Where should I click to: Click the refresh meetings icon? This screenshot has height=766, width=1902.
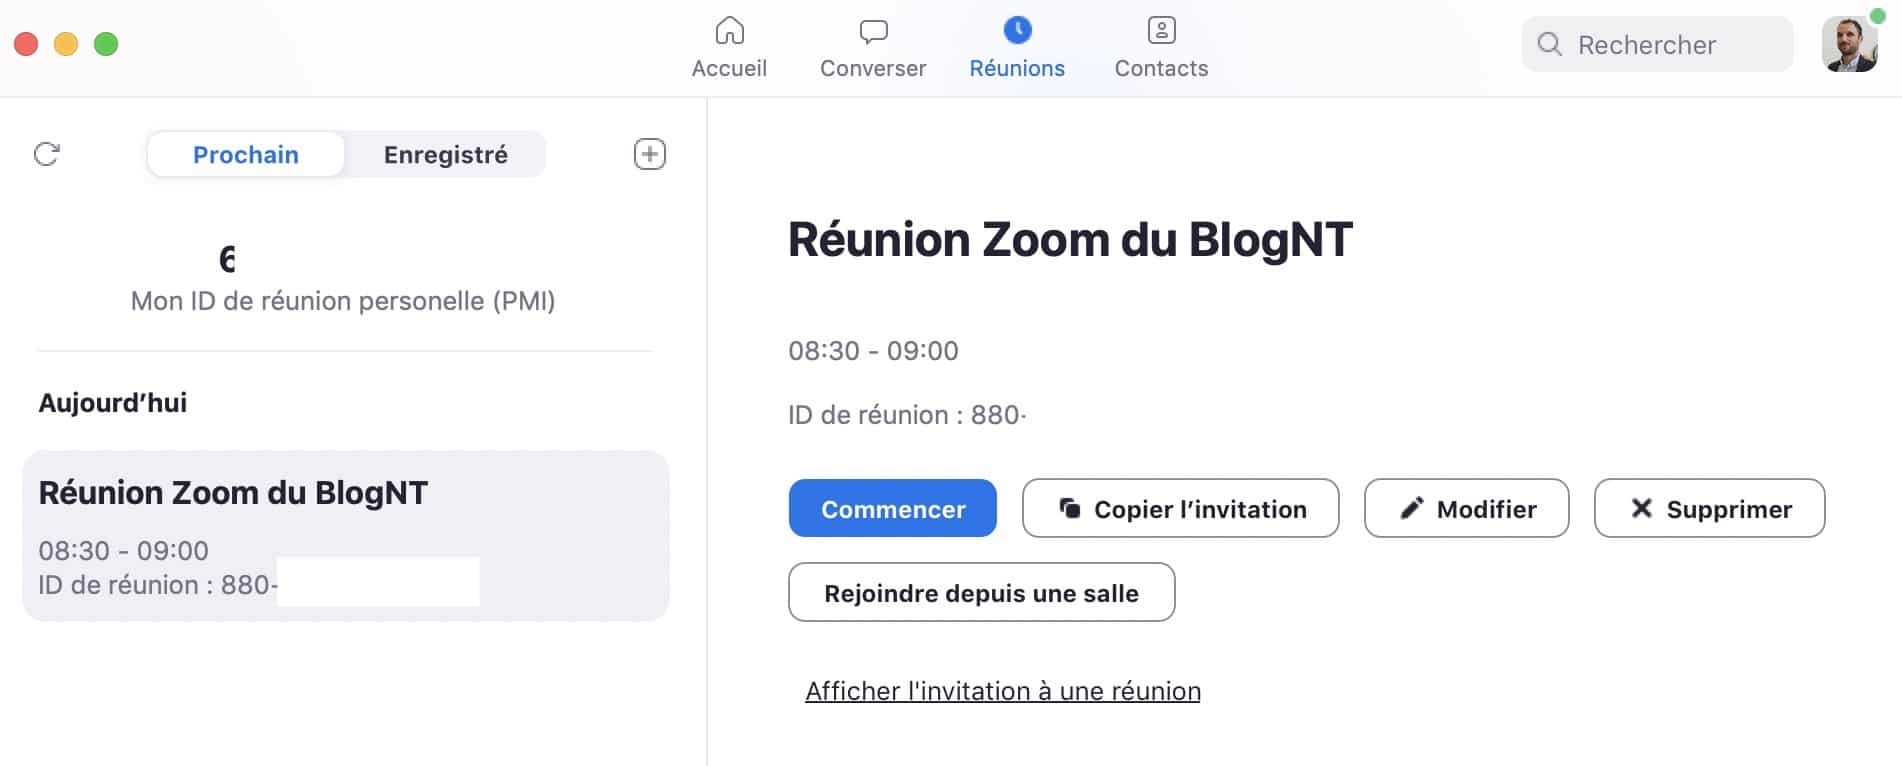(x=45, y=154)
